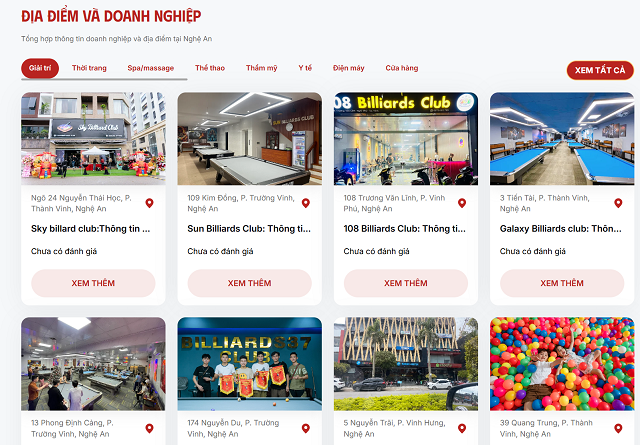The image size is (640, 445).
Task: Open the Spa/massage category tab
Action: click(x=151, y=68)
